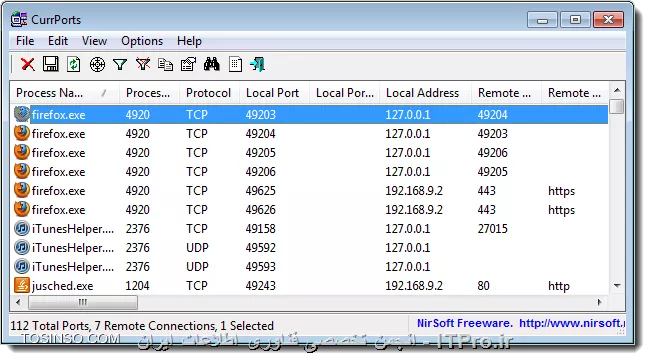Sort by the second Remote column header
Screen dimensions: 650x360
[575, 93]
